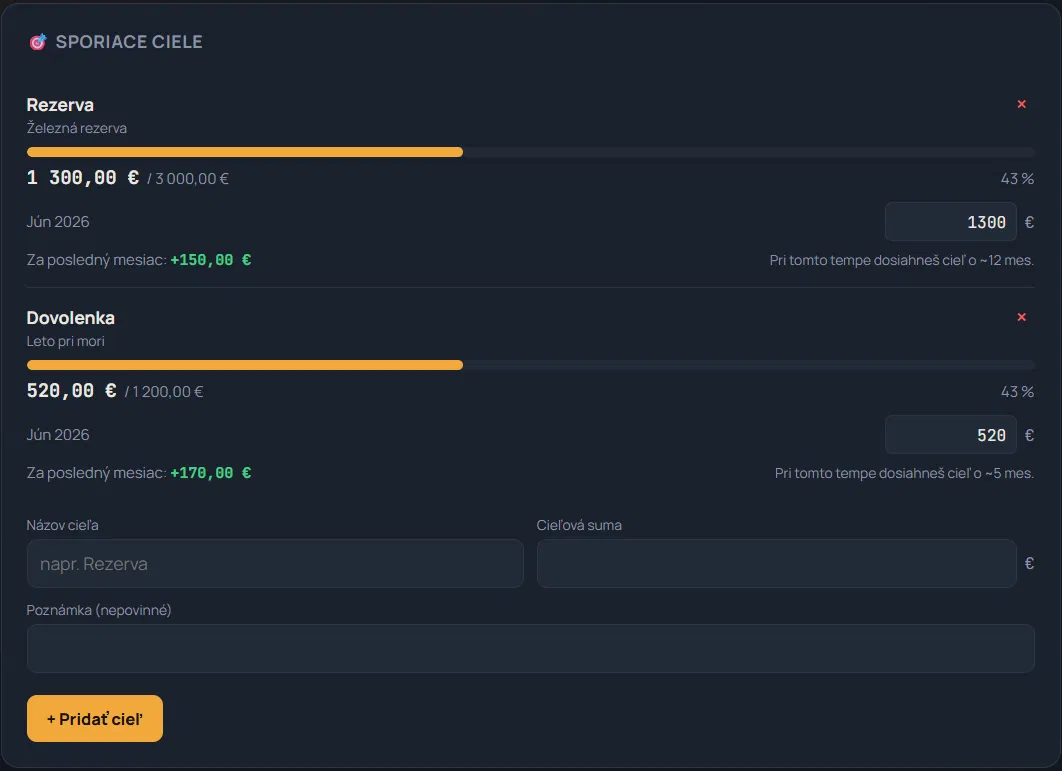Screen dimensions: 1062x771
Task: Focus the Cieľová suma input field
Action: tap(776, 564)
